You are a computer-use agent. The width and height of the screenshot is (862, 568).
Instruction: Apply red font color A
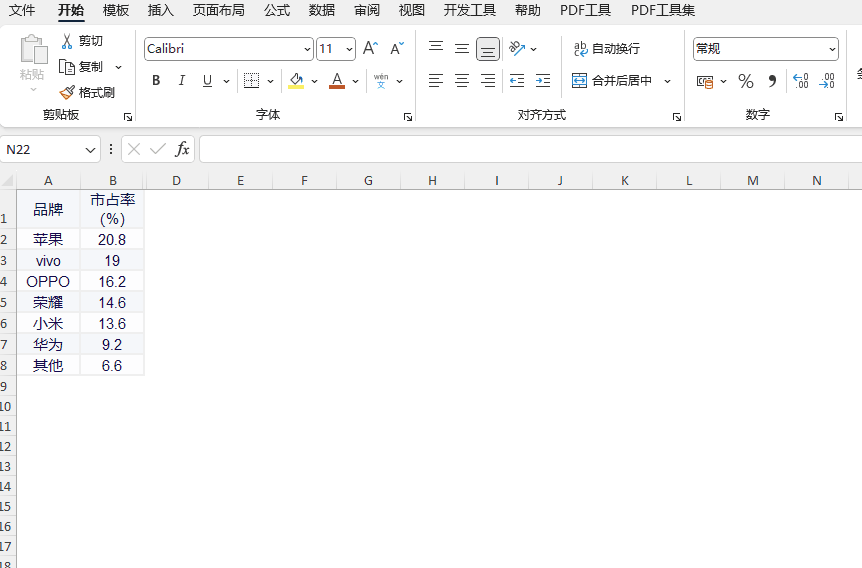click(337, 81)
